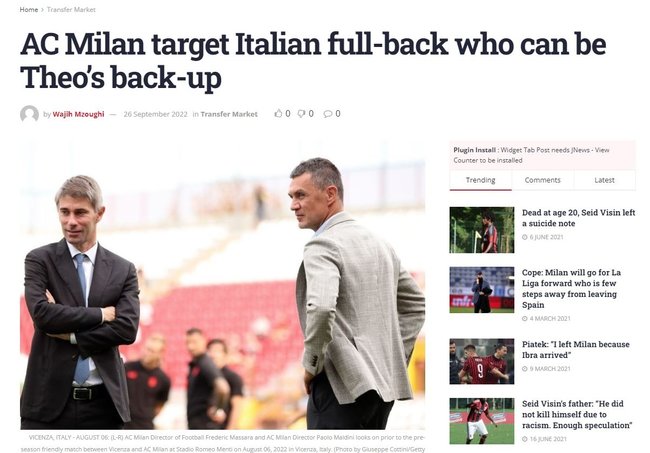Screen dimensions: 650x453
Task: Open the Seid Visin suicide note article
Action: pos(578,218)
